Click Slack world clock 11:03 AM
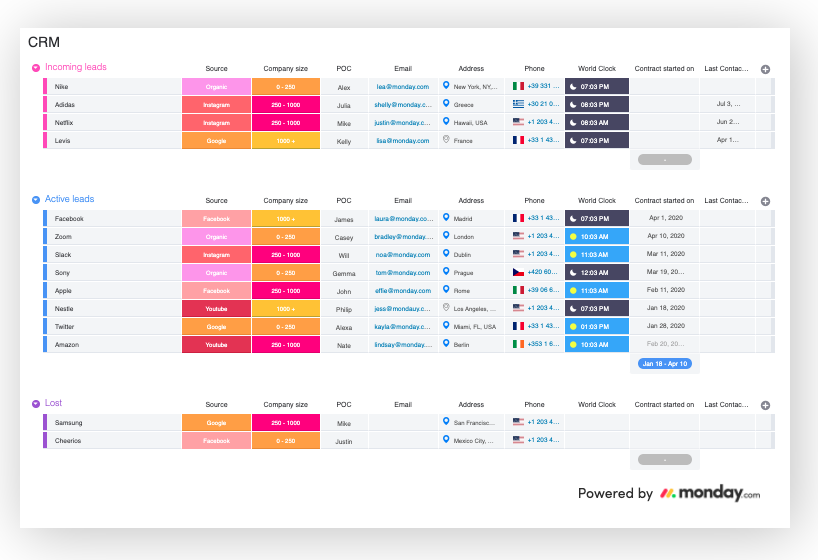818x560 pixels. 597,255
